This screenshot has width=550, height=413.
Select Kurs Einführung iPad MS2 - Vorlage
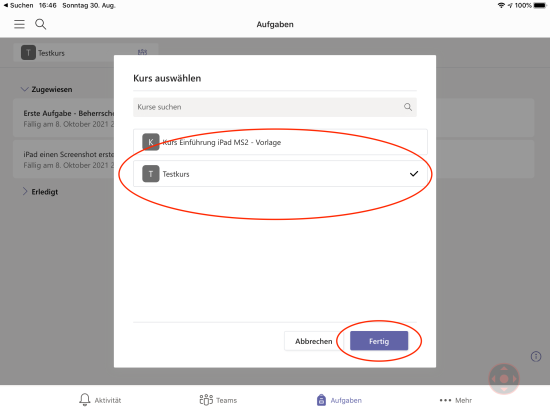pyautogui.click(x=280, y=142)
